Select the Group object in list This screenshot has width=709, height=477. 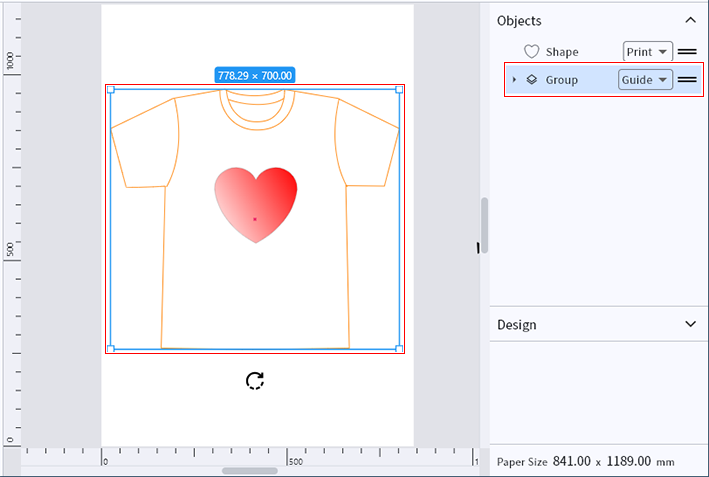[x=561, y=80]
